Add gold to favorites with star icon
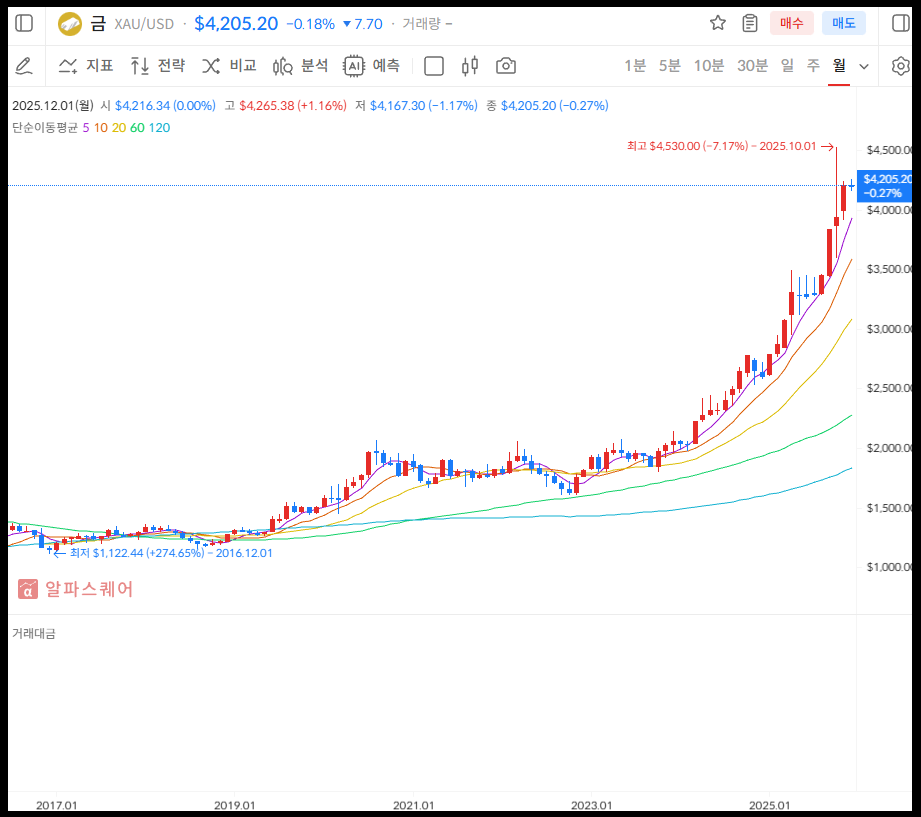Image resolution: width=921 pixels, height=817 pixels. pos(717,23)
